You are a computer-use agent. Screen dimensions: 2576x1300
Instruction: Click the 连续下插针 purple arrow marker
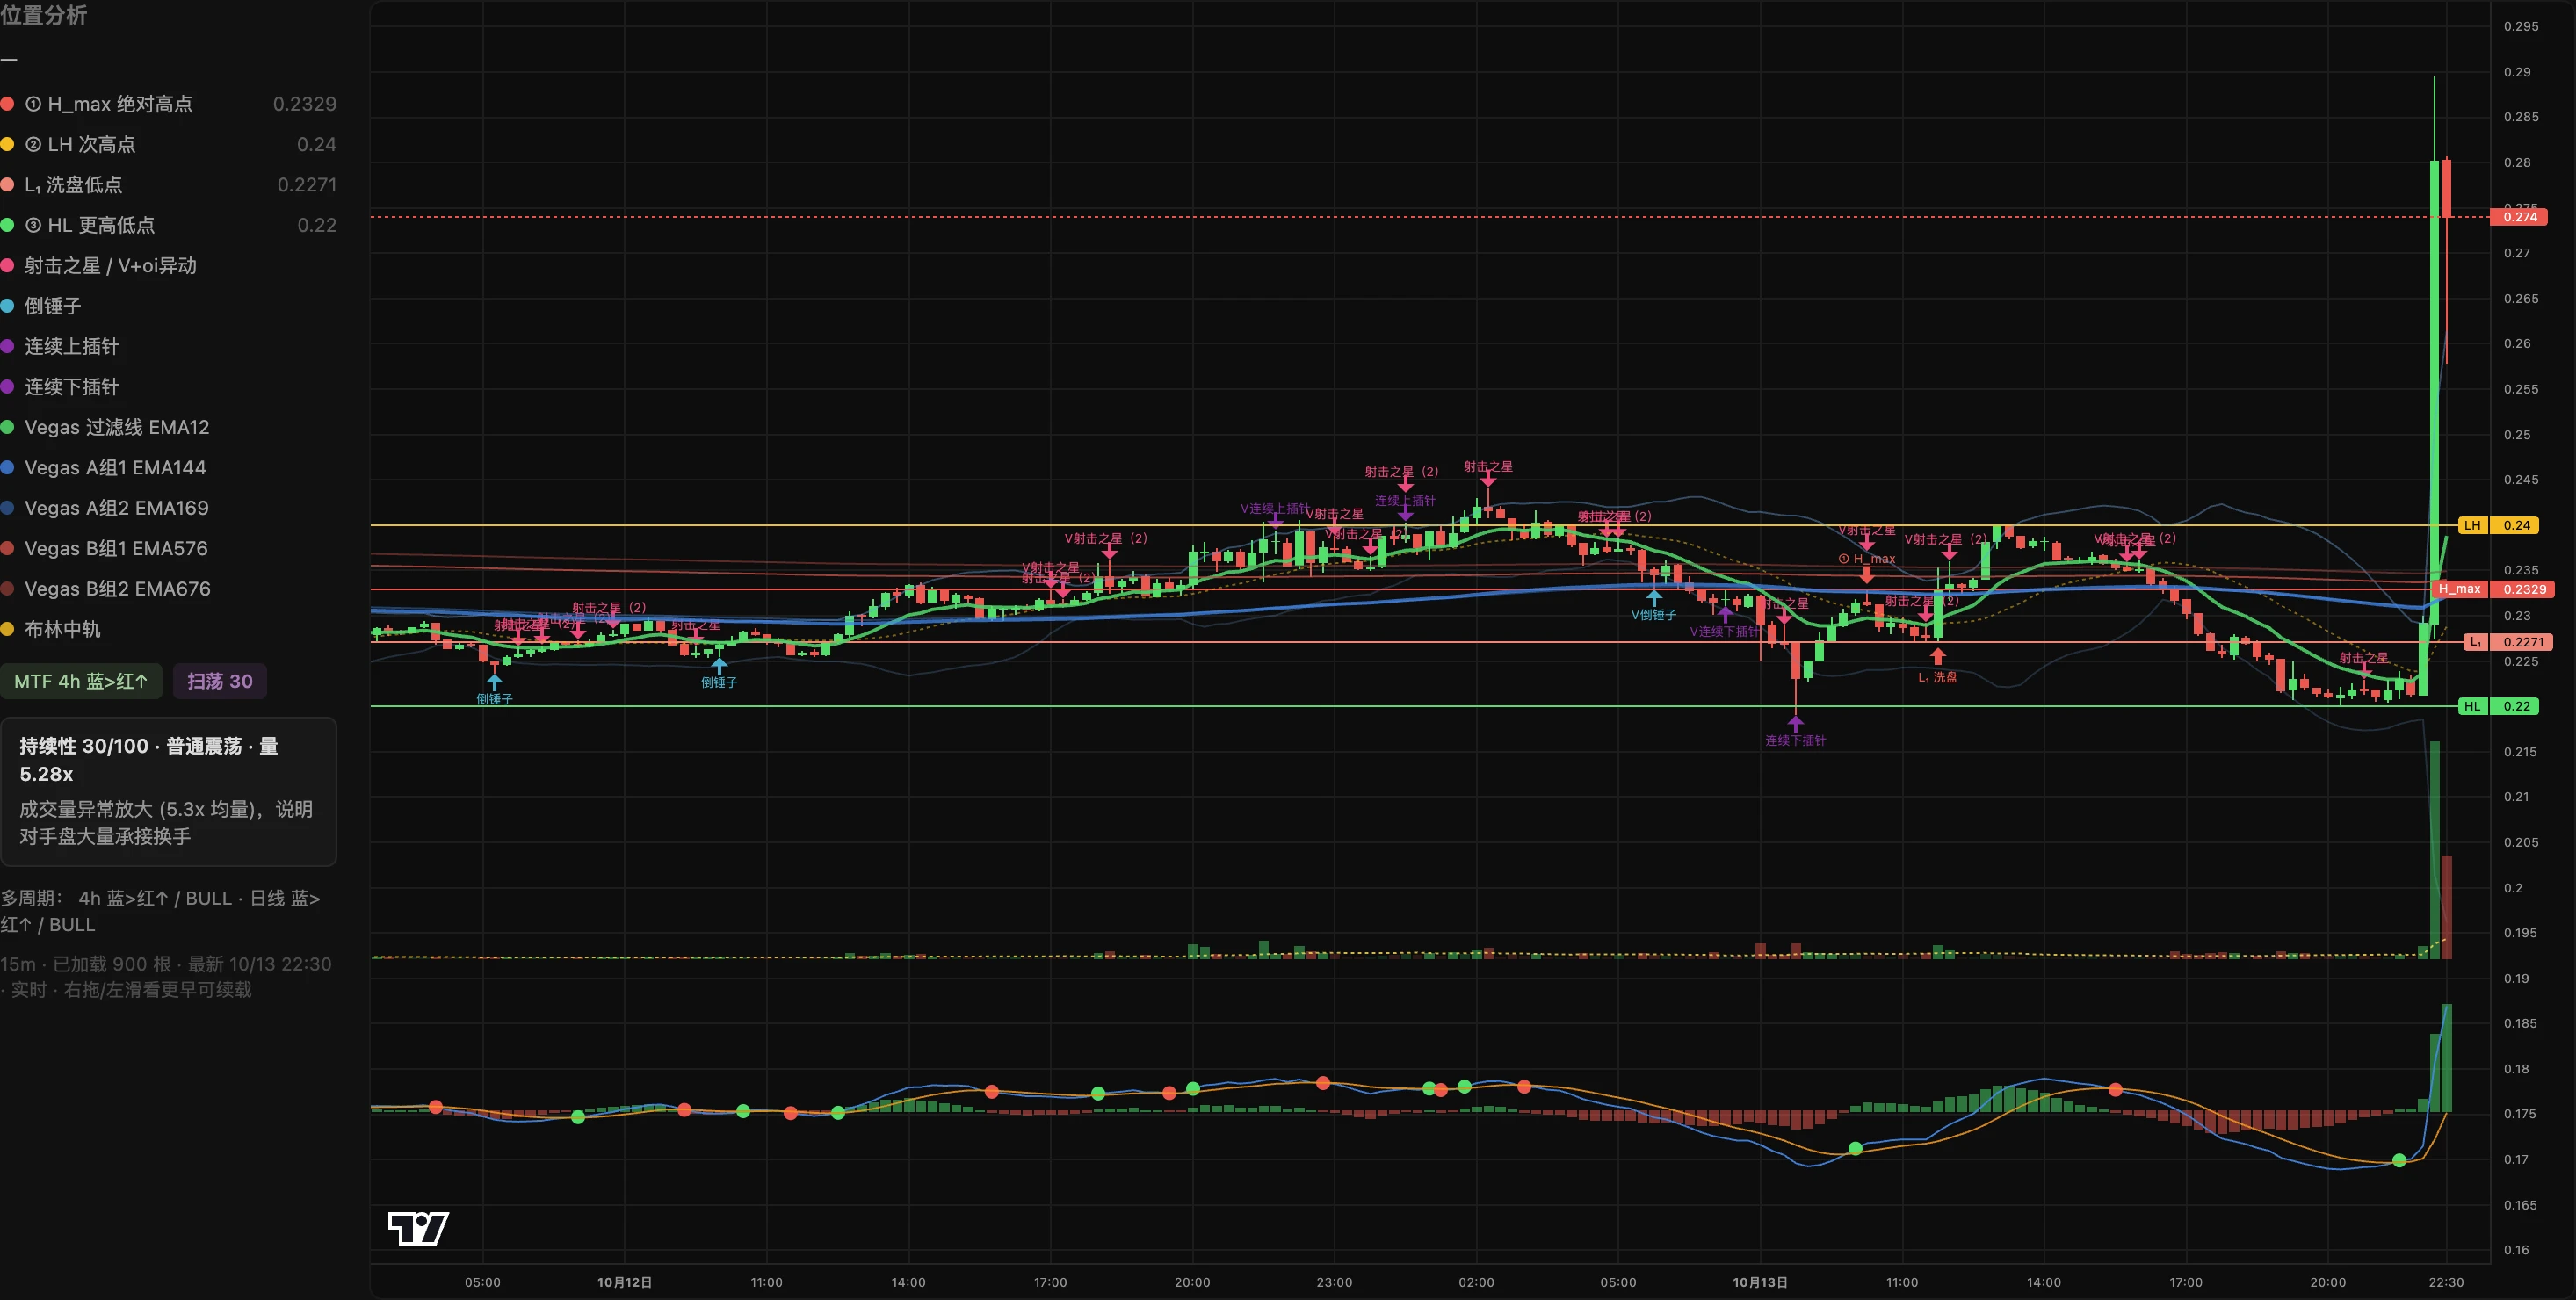[x=1796, y=722]
